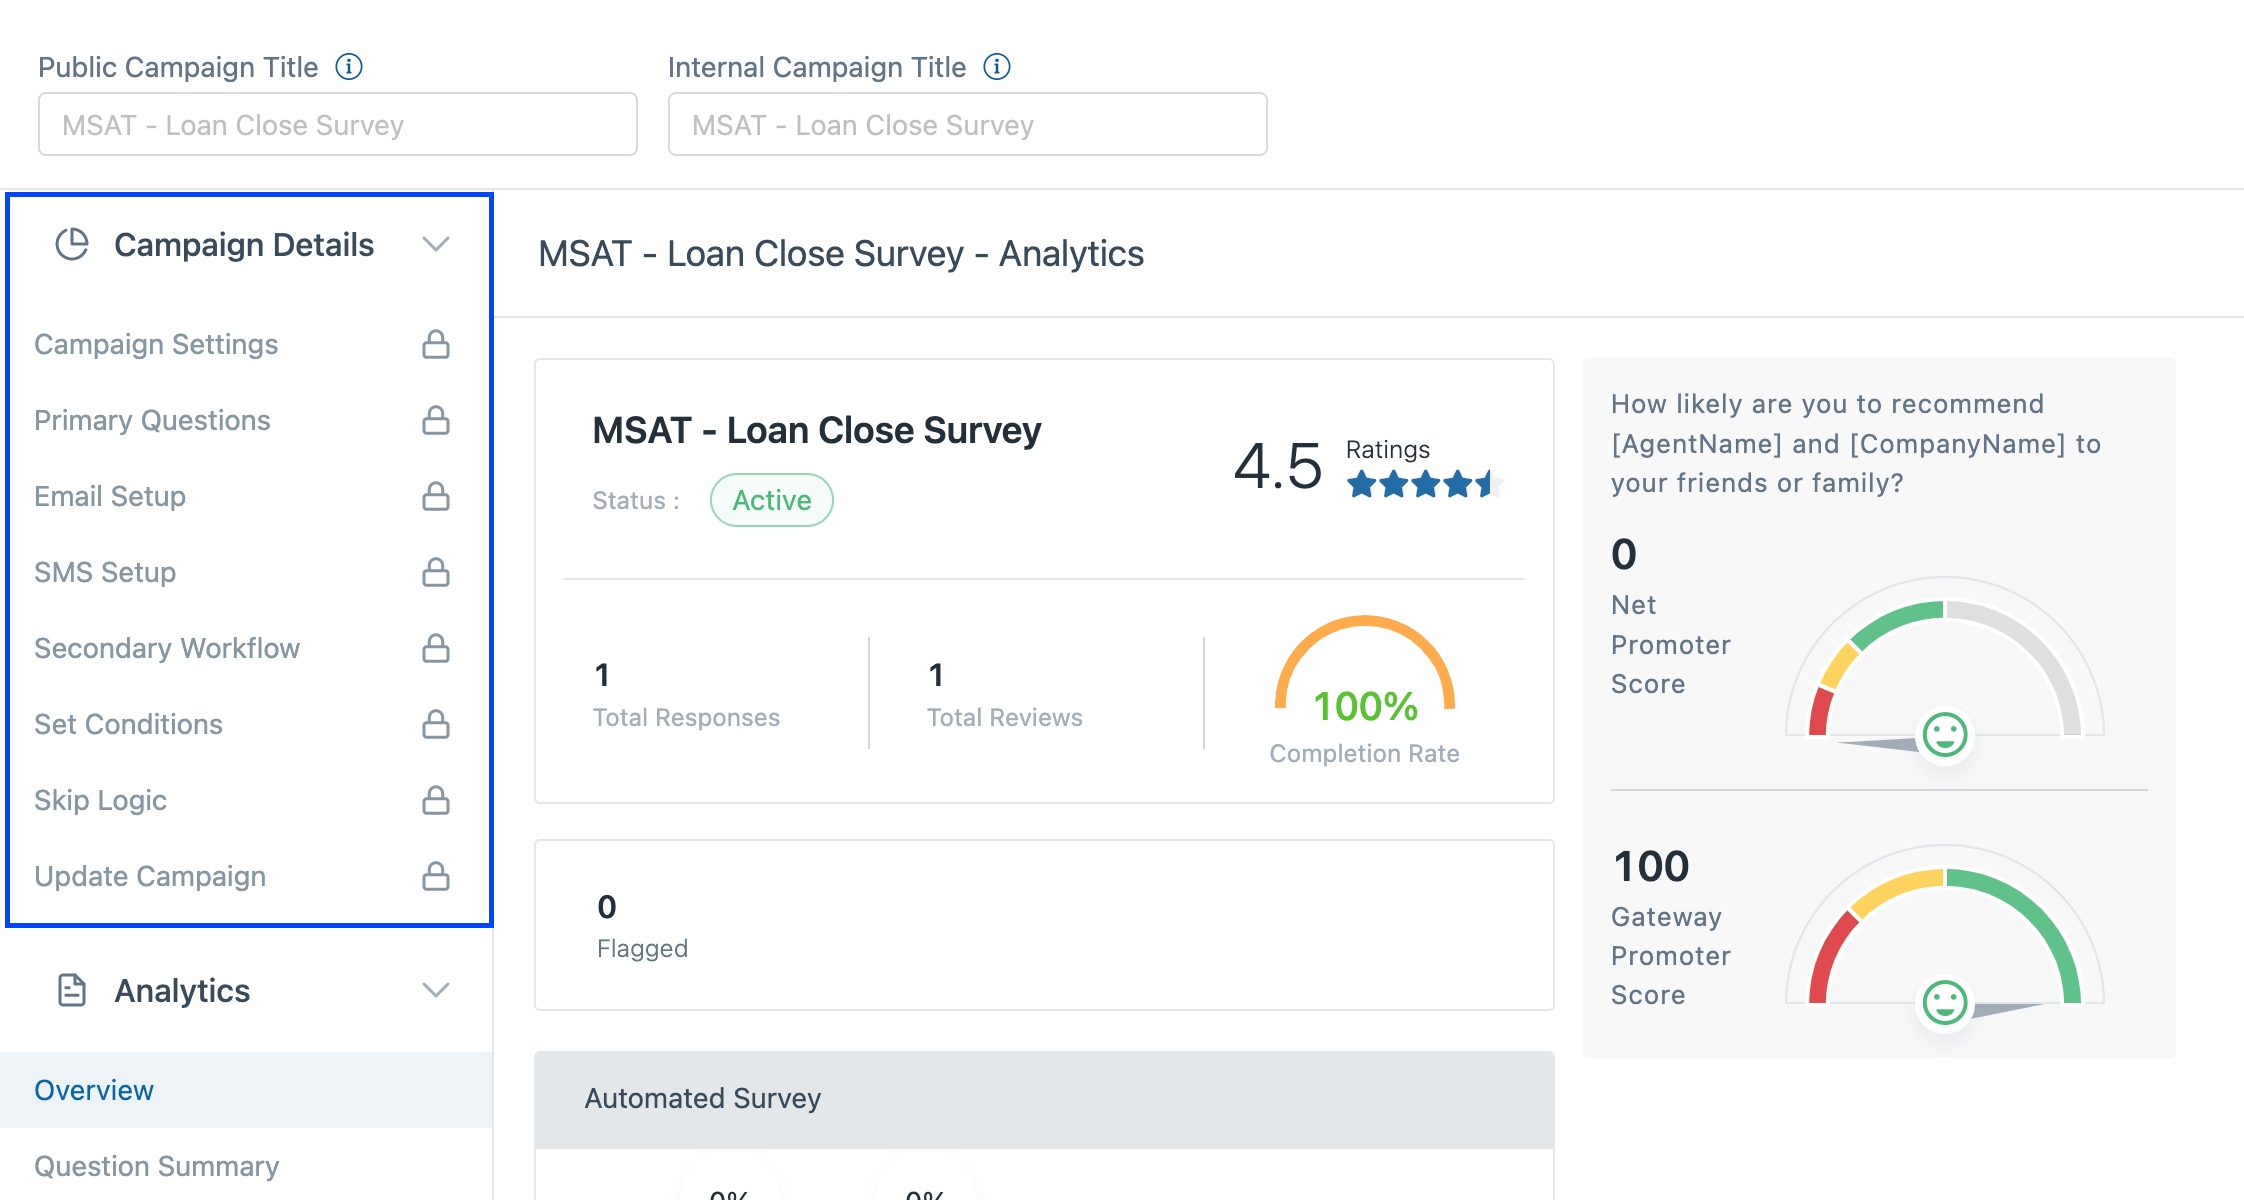The width and height of the screenshot is (2244, 1200).
Task: Click the Gateway Promoter Score value 100
Action: (x=1652, y=866)
